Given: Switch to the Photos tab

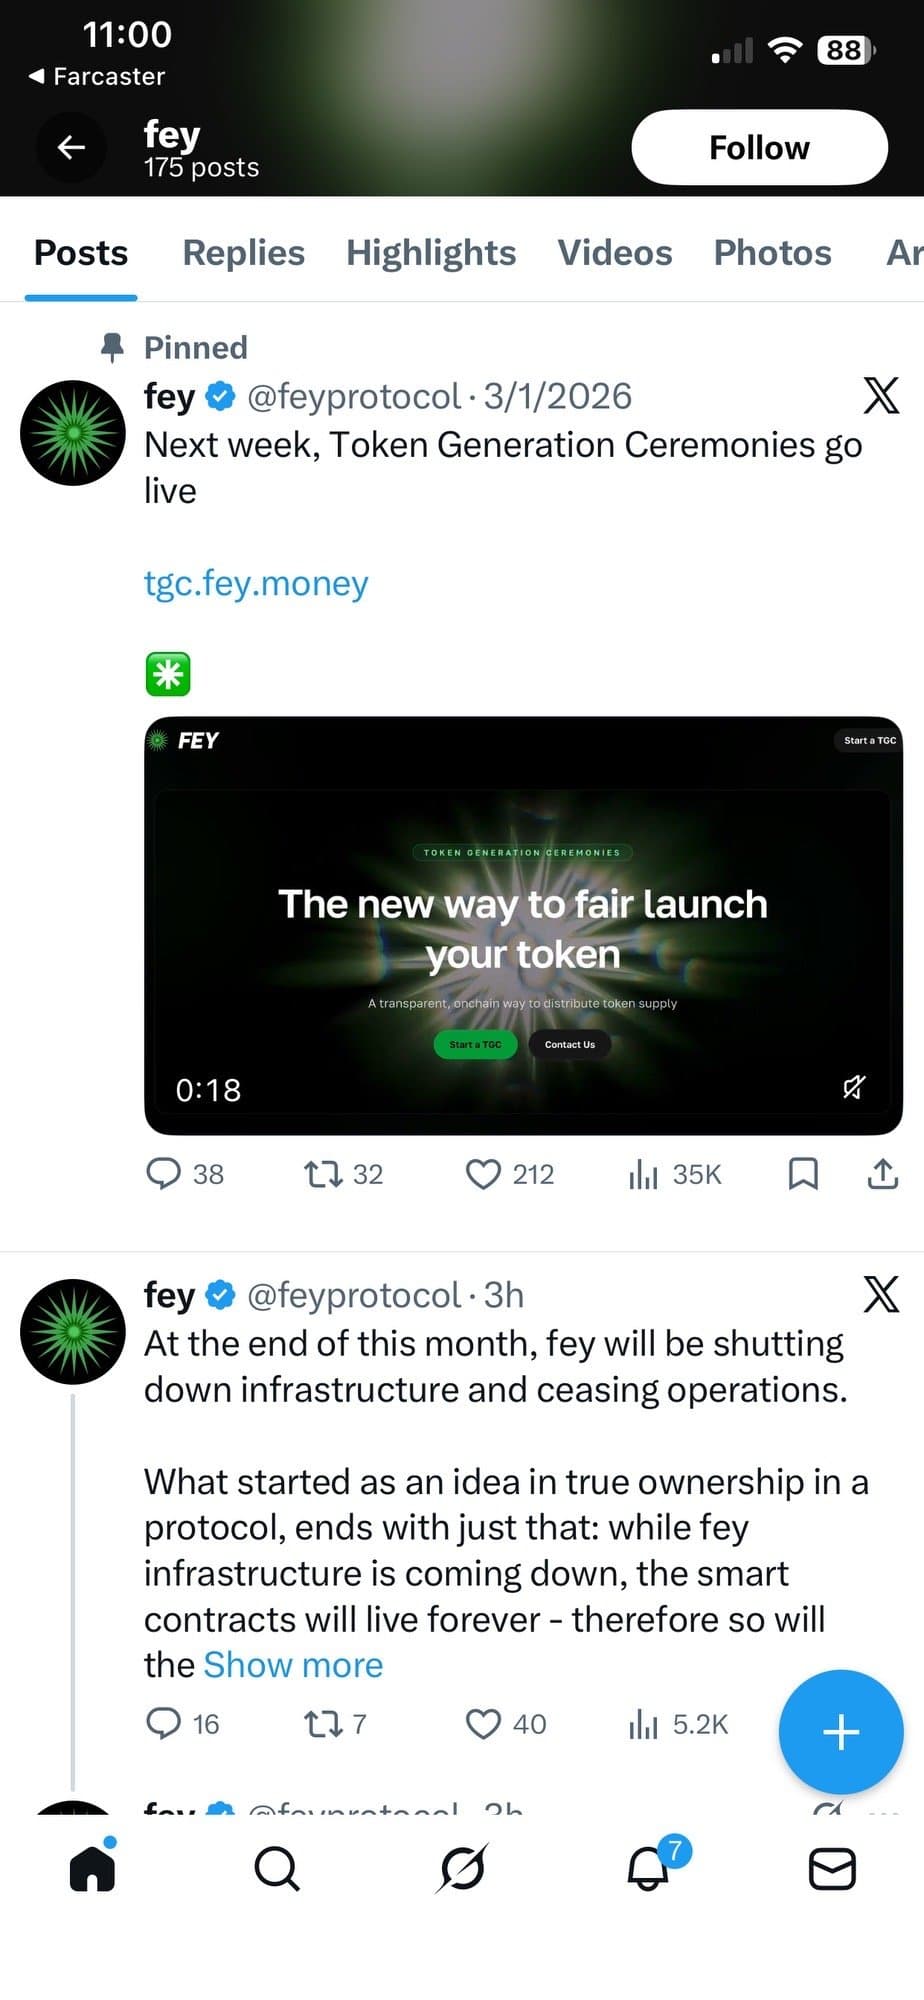Looking at the screenshot, I should pos(772,253).
